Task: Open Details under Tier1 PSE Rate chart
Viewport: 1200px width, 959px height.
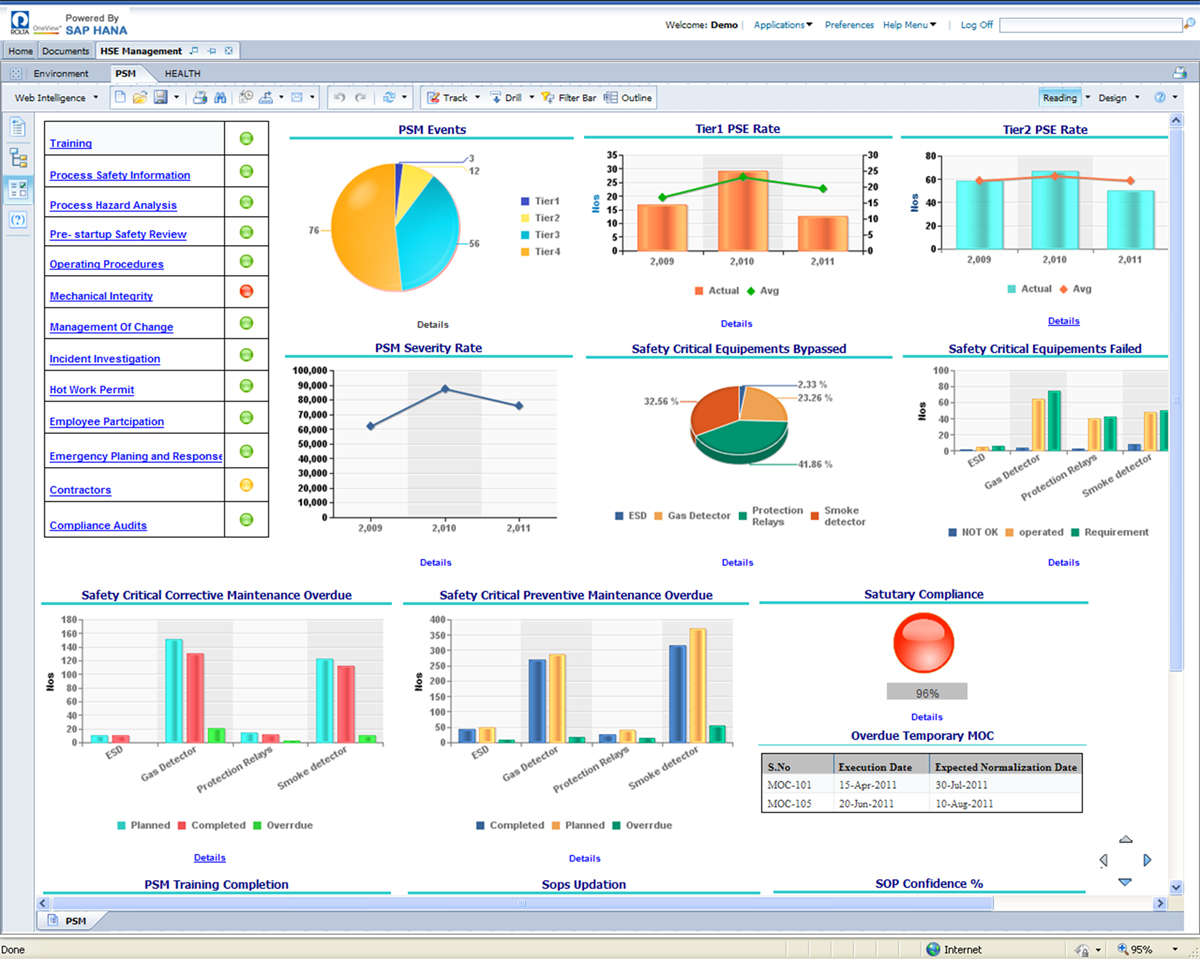Action: [x=737, y=324]
